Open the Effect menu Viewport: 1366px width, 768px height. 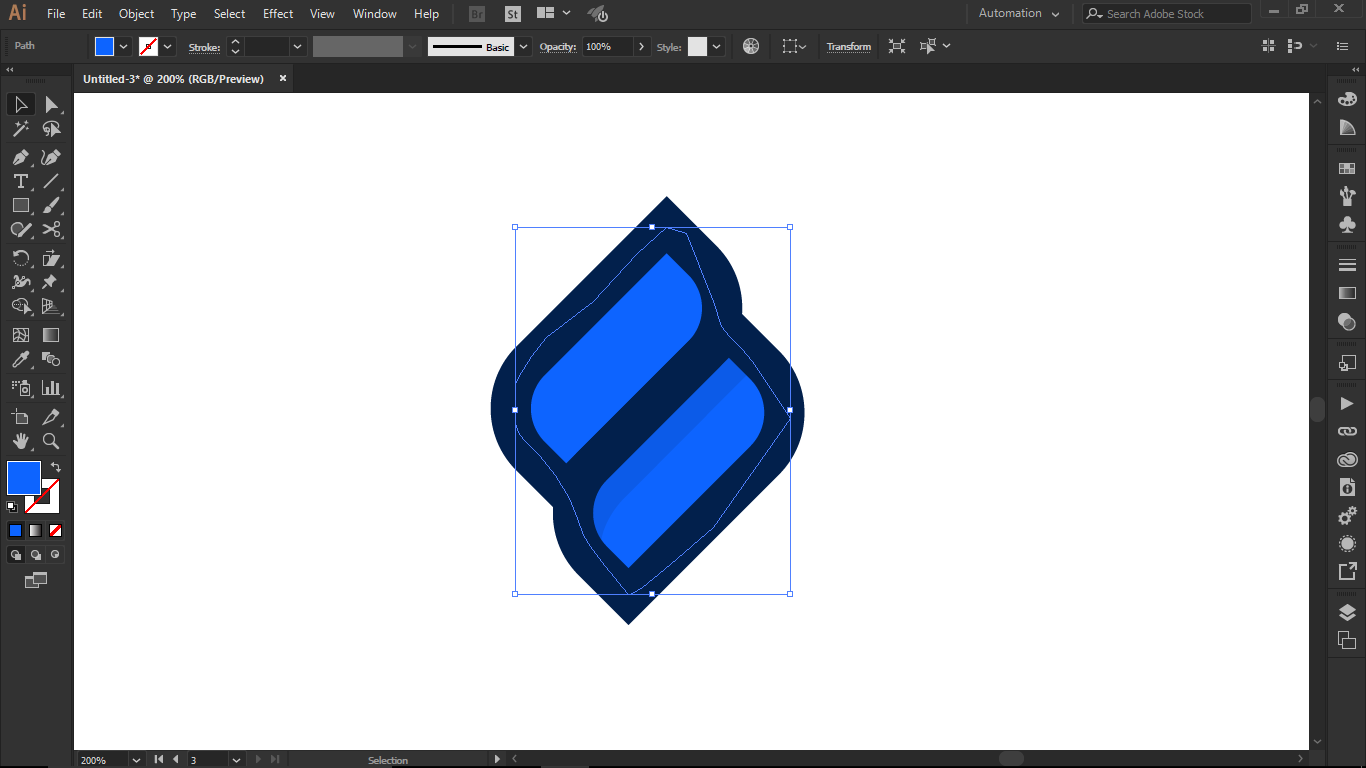278,14
